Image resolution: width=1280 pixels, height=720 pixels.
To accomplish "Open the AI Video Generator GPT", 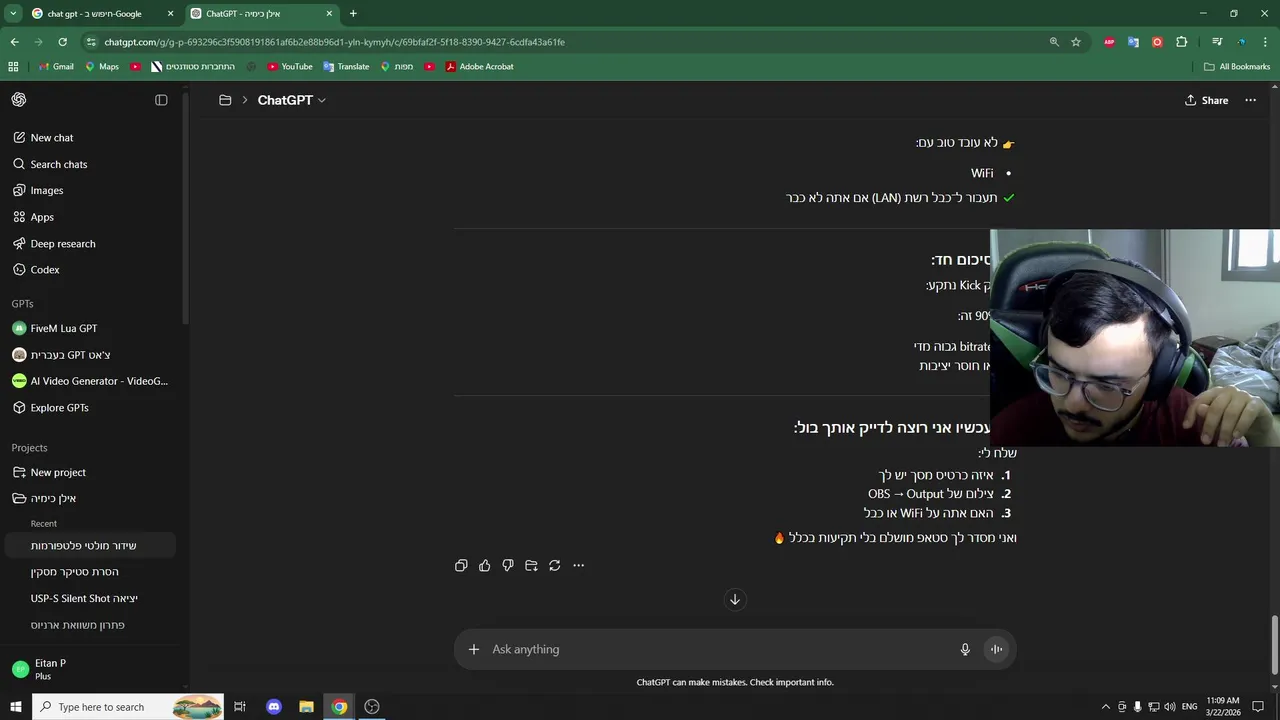I will click(x=90, y=381).
